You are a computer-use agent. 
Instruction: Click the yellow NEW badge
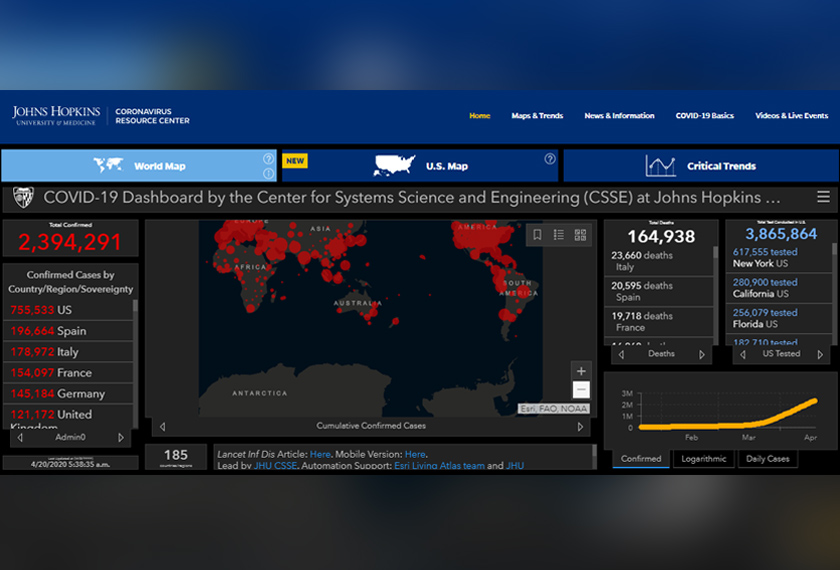pyautogui.click(x=295, y=161)
